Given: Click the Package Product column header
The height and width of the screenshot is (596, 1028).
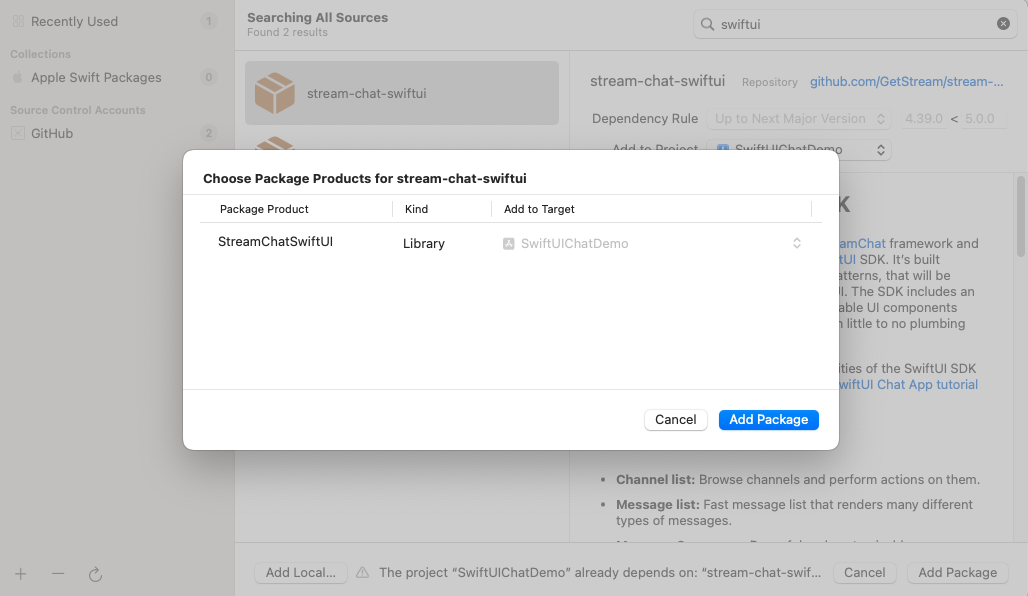Looking at the screenshot, I should (x=264, y=209).
